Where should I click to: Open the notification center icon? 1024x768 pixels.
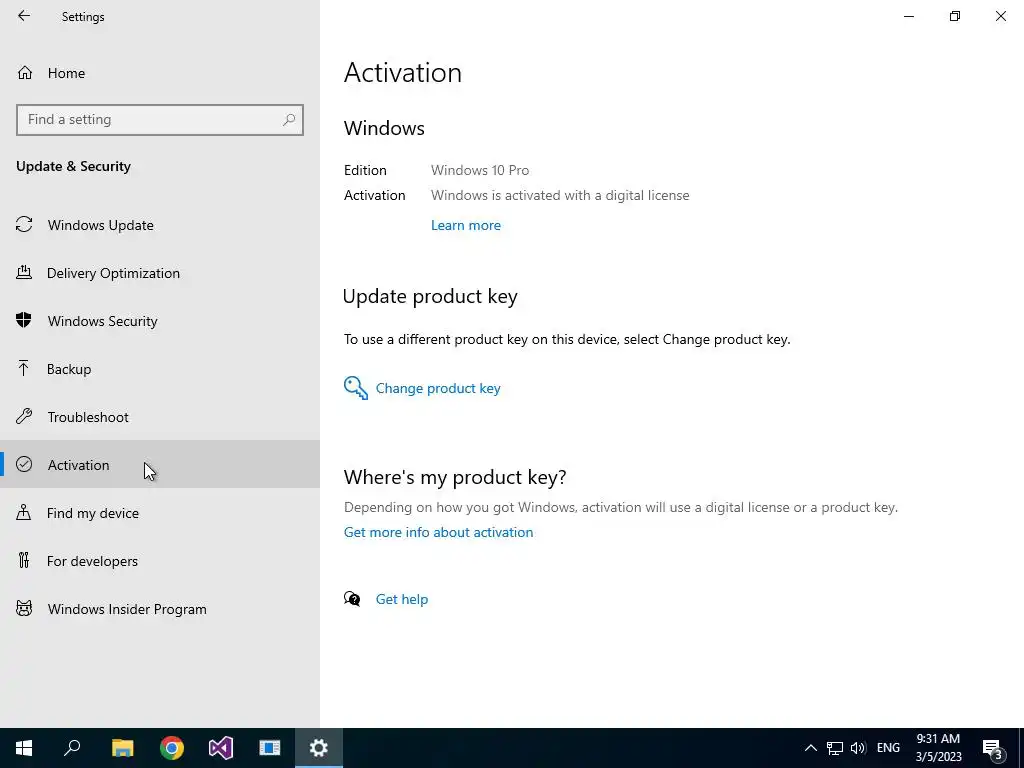tap(993, 748)
